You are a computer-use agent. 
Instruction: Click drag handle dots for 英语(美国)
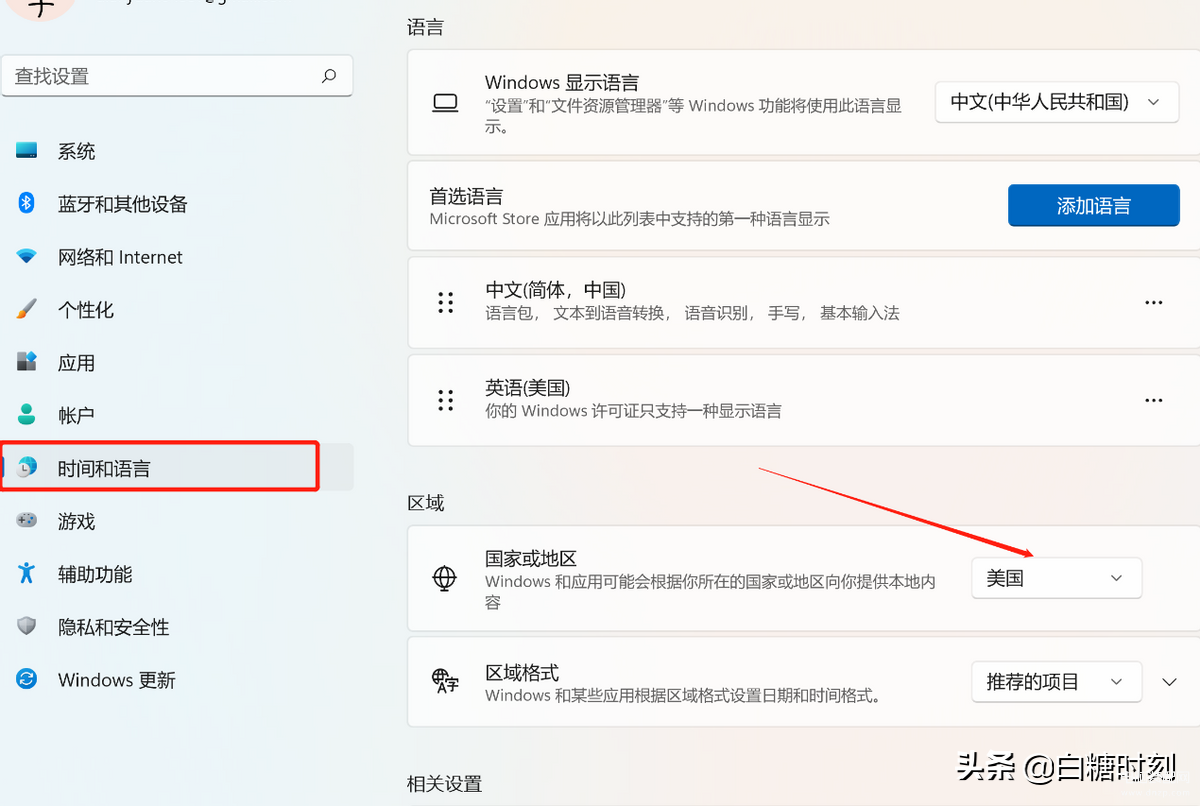click(446, 400)
